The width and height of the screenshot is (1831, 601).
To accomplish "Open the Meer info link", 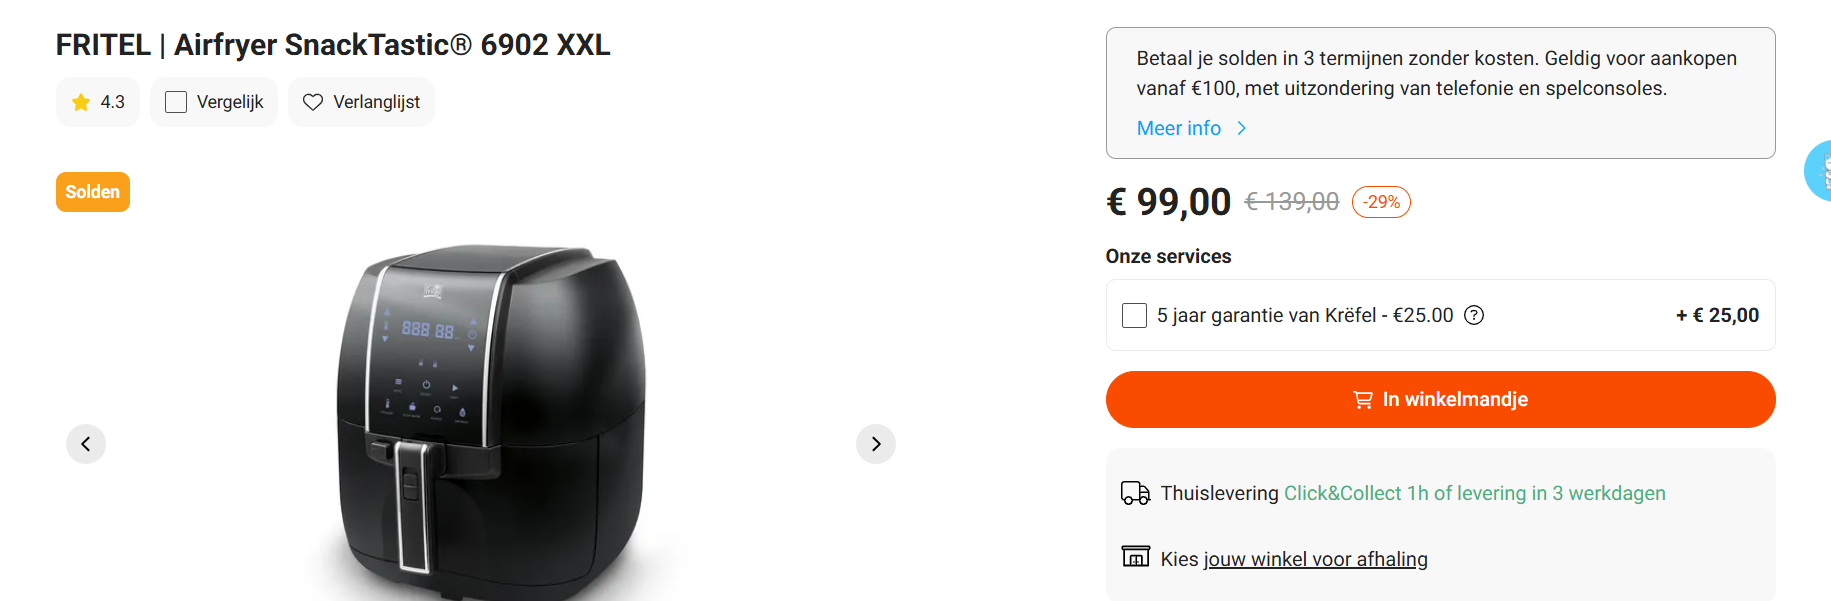I will click(x=1179, y=128).
